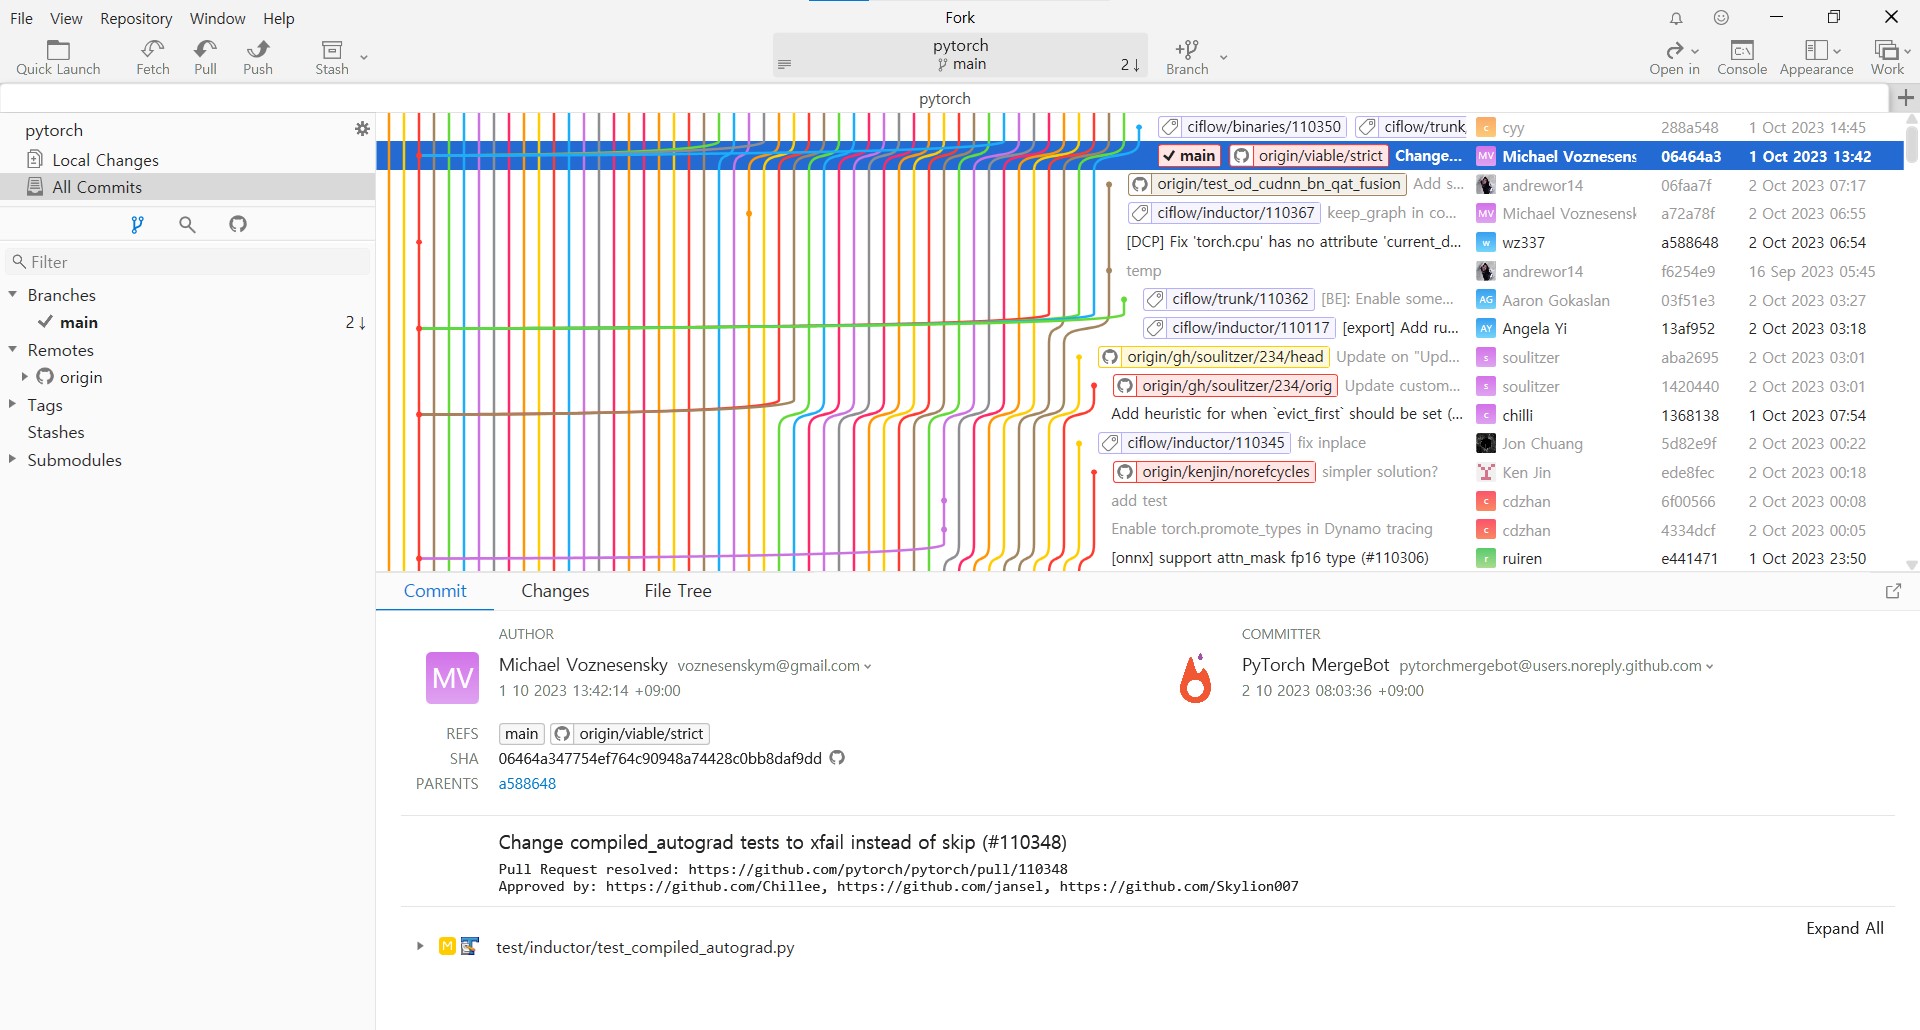Click ciflow/binaries/110350 tag label

pyautogui.click(x=1252, y=127)
